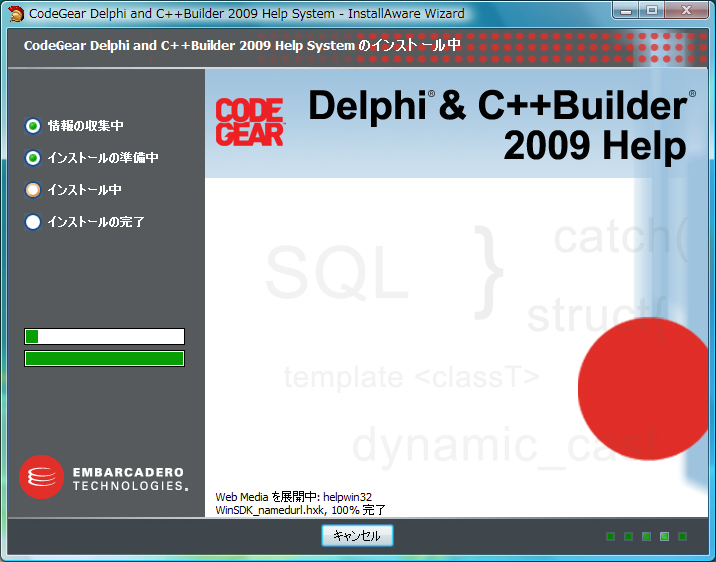716x562 pixels.
Task: Close the InstallAware Wizard window
Action: tap(686, 11)
